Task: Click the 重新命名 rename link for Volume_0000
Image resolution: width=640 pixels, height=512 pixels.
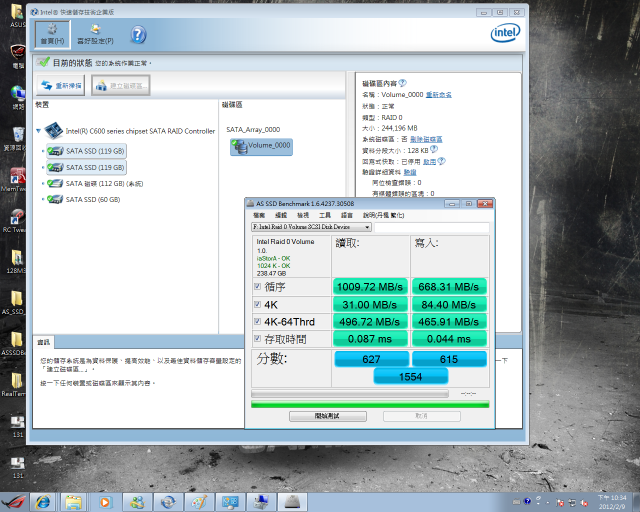Action: 438,94
